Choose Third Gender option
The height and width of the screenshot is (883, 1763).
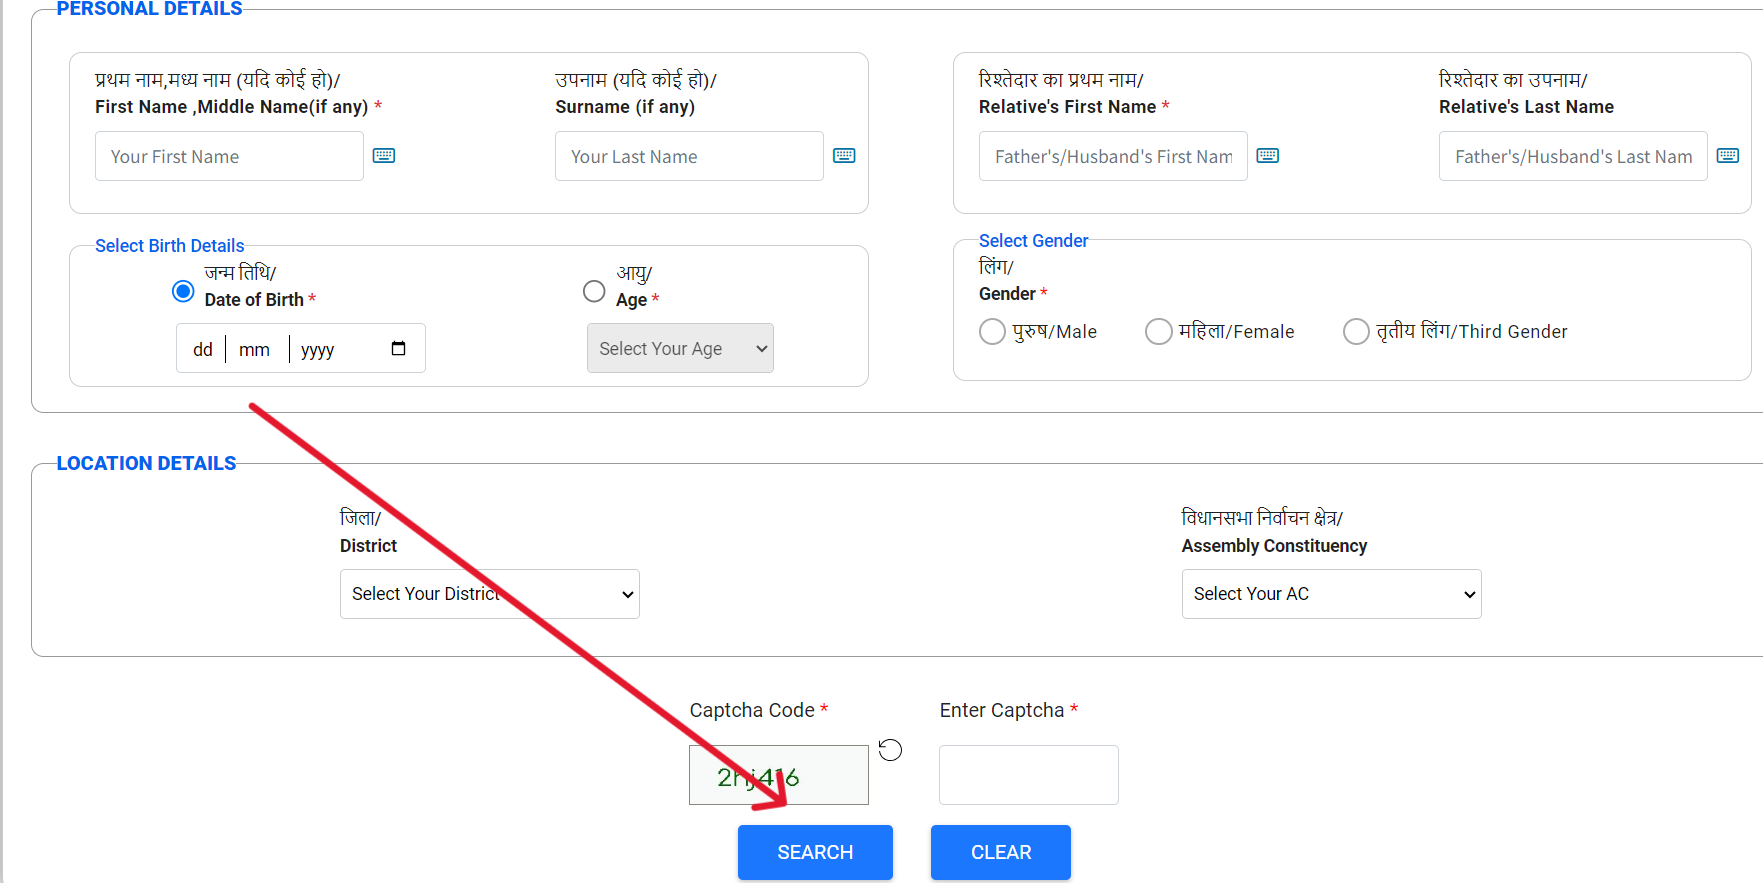[1356, 332]
